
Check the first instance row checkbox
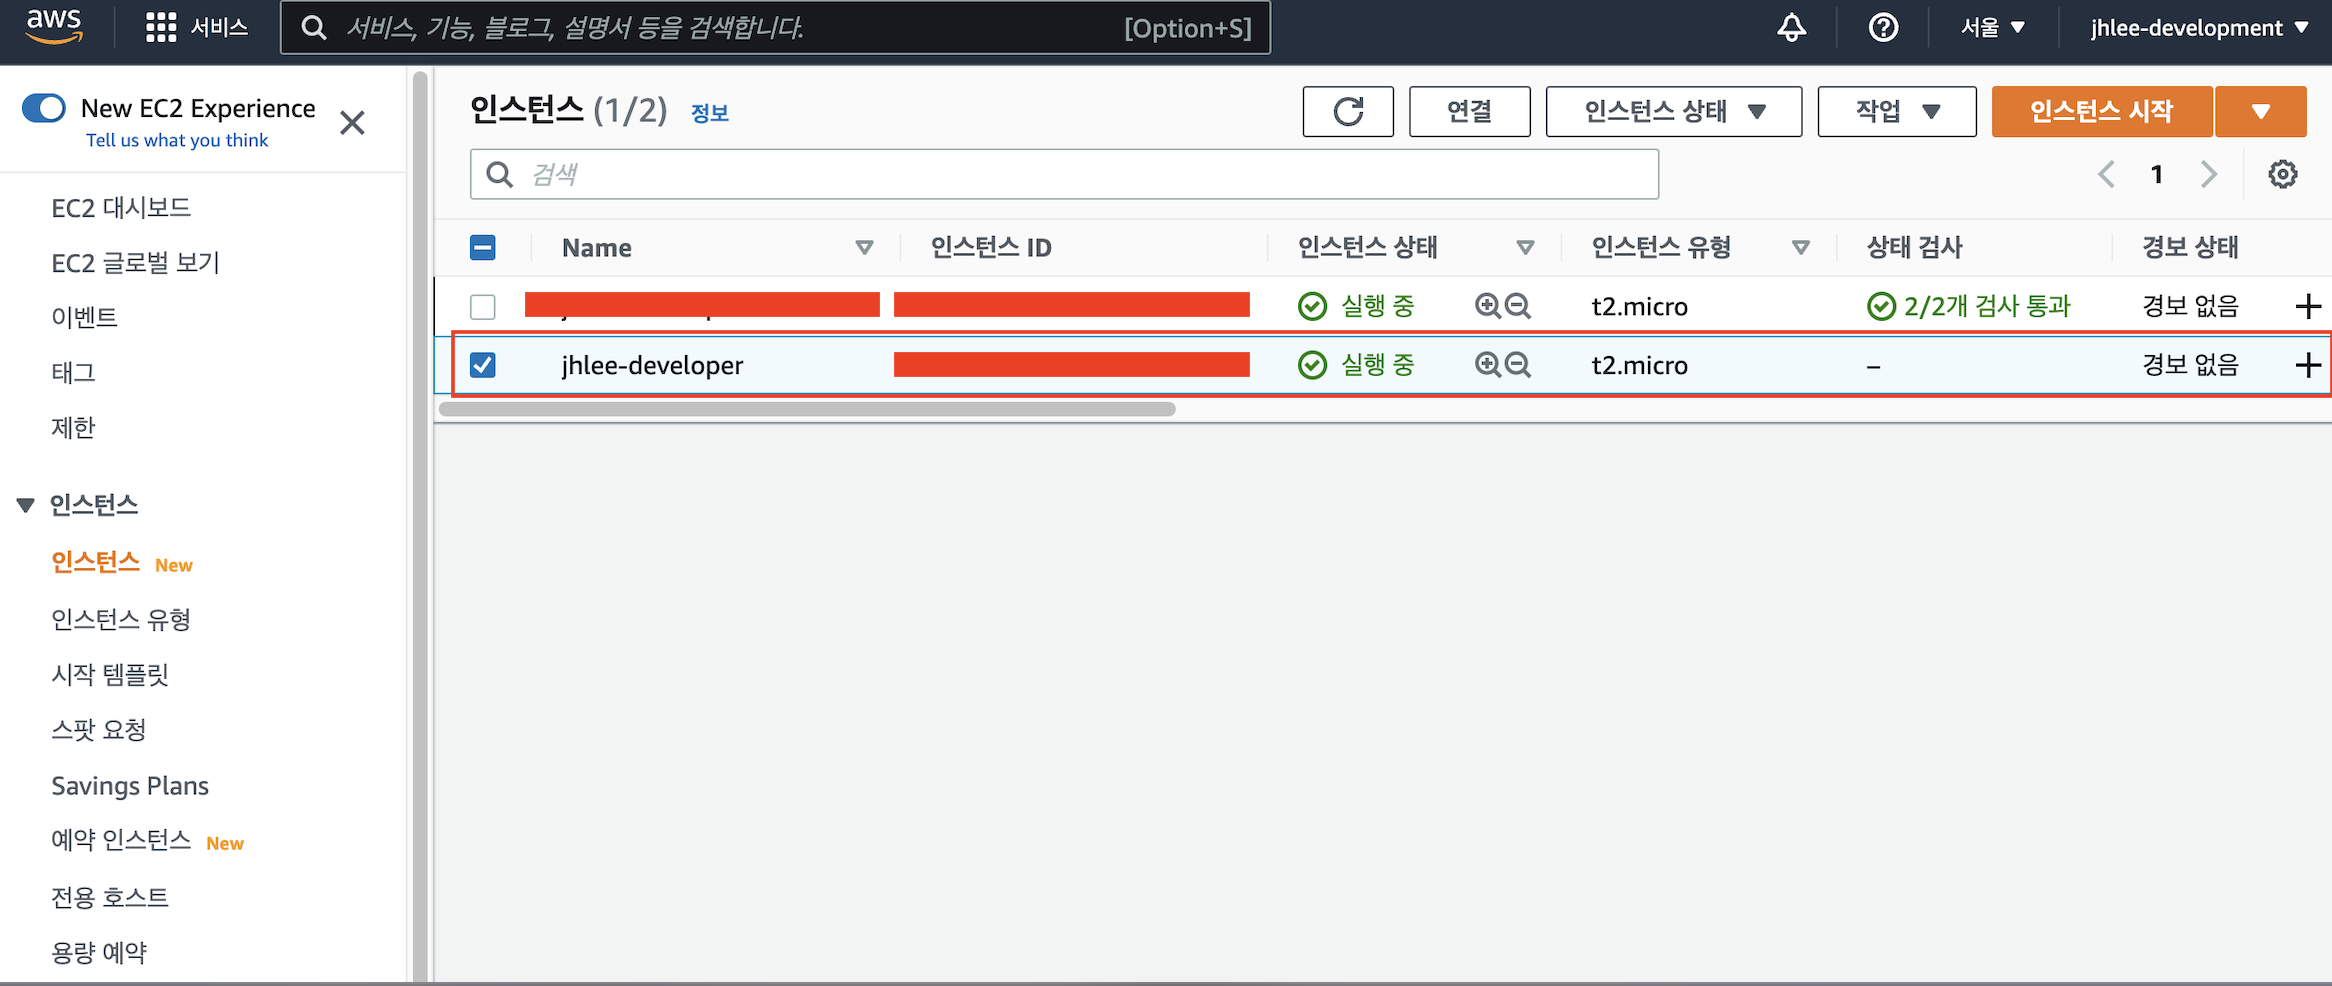click(483, 306)
